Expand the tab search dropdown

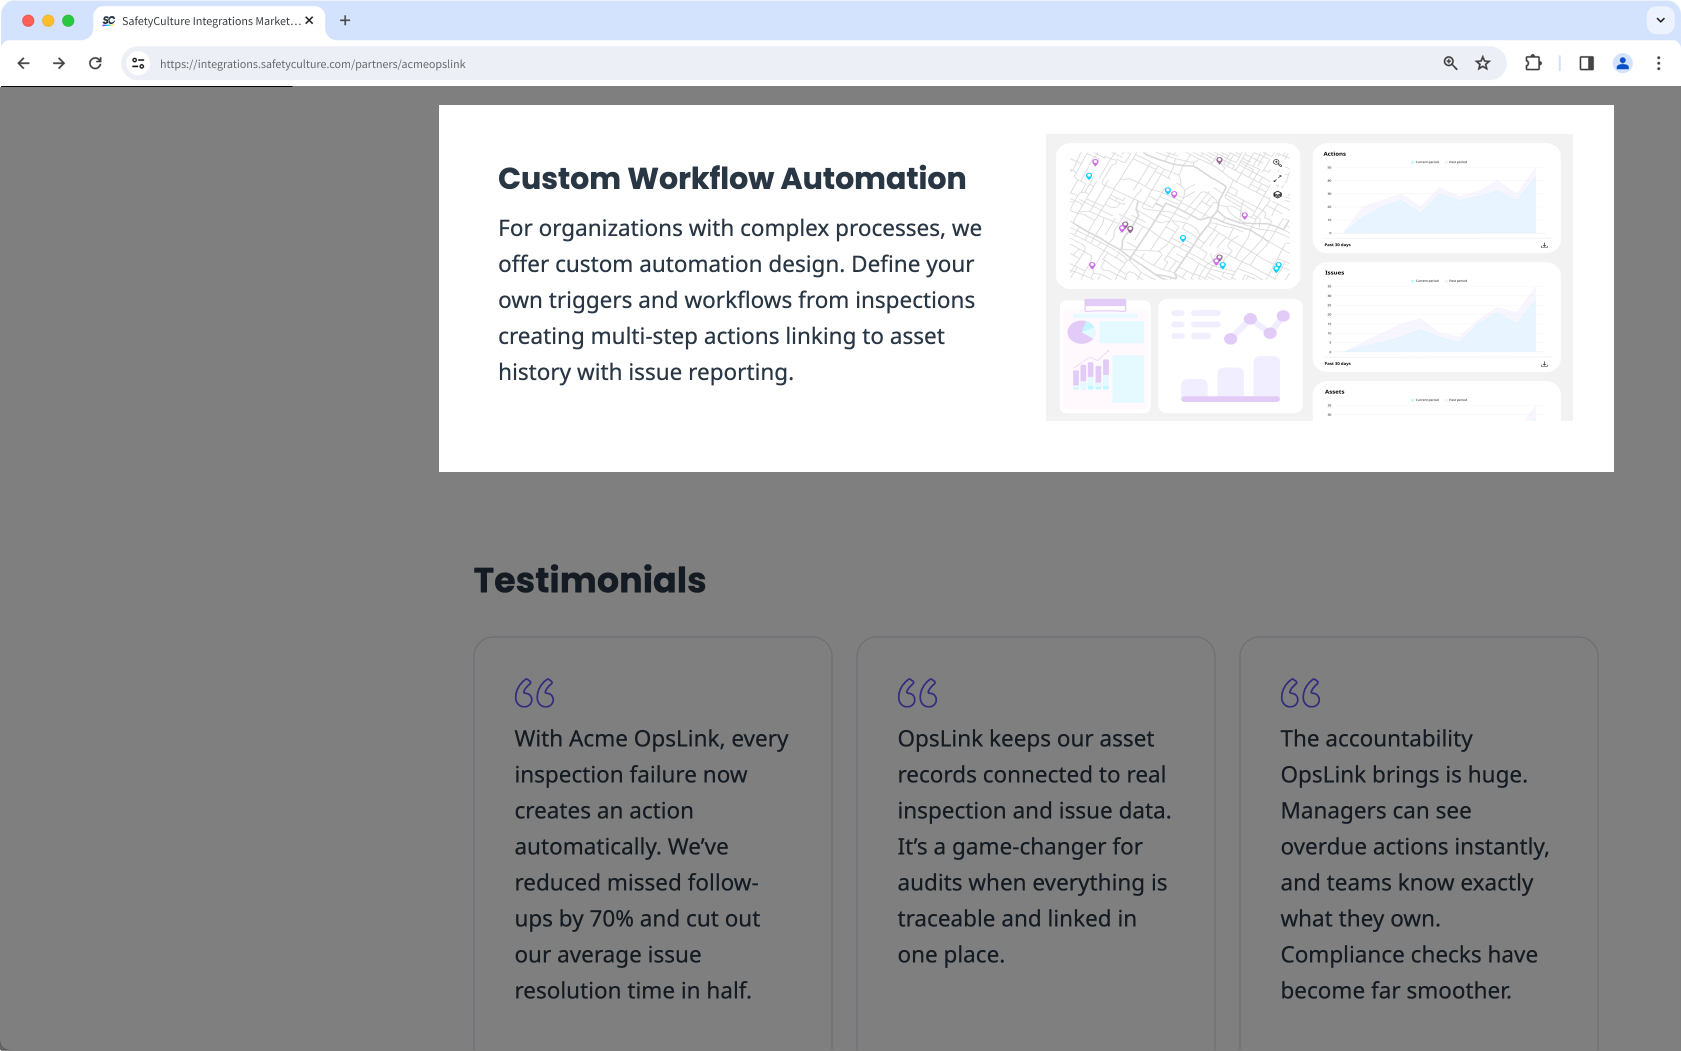click(1660, 20)
